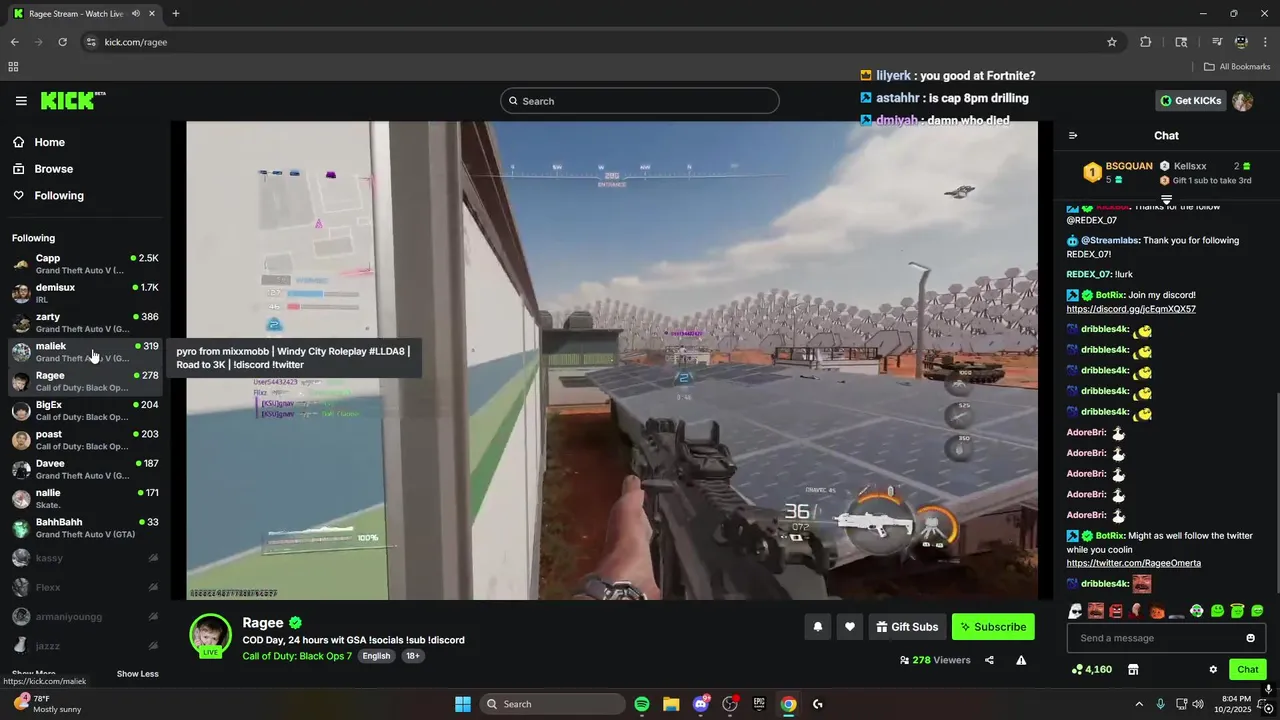Screen dimensions: 1280x720
Task: Open offline channel armaniyoungg
Action: pyautogui.click(x=85, y=616)
